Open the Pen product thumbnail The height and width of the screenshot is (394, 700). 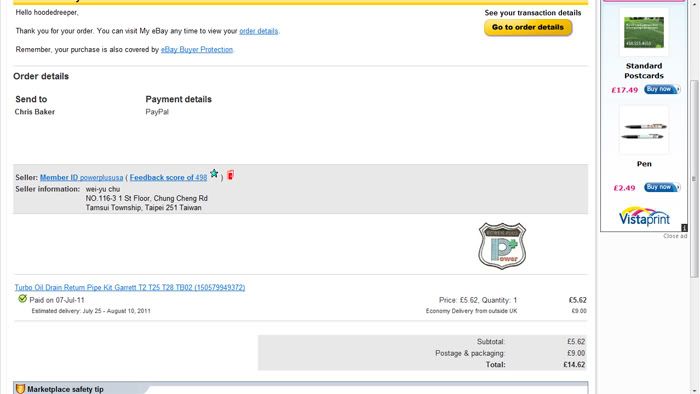tap(644, 130)
